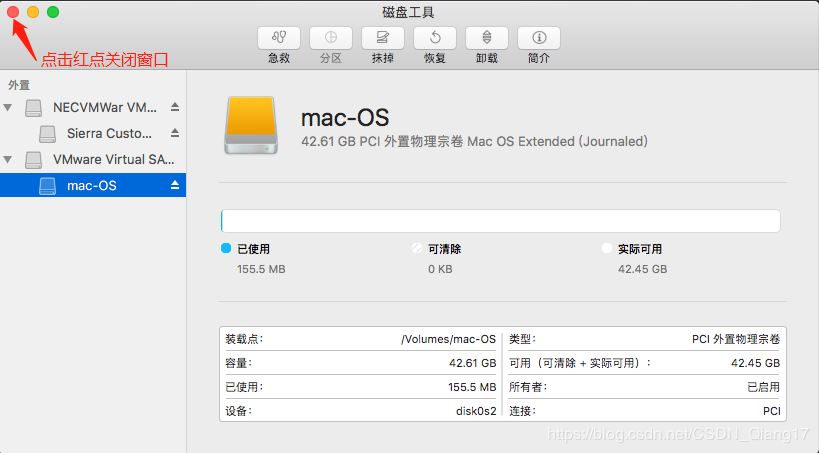The width and height of the screenshot is (819, 453).
Task: Click the large yellow mac-OS drive icon
Action: coord(251,125)
